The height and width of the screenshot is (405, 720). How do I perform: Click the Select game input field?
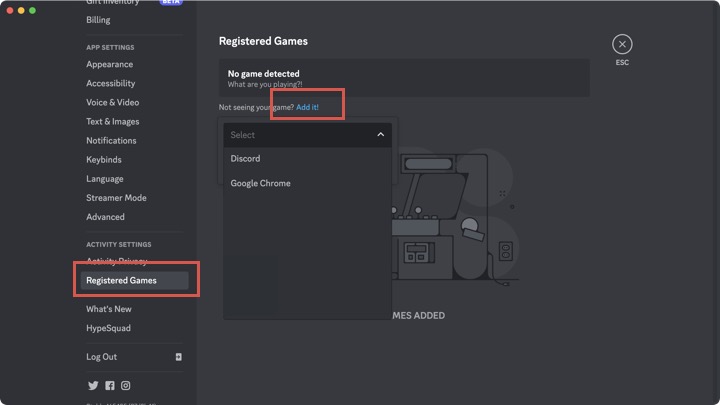click(x=295, y=135)
